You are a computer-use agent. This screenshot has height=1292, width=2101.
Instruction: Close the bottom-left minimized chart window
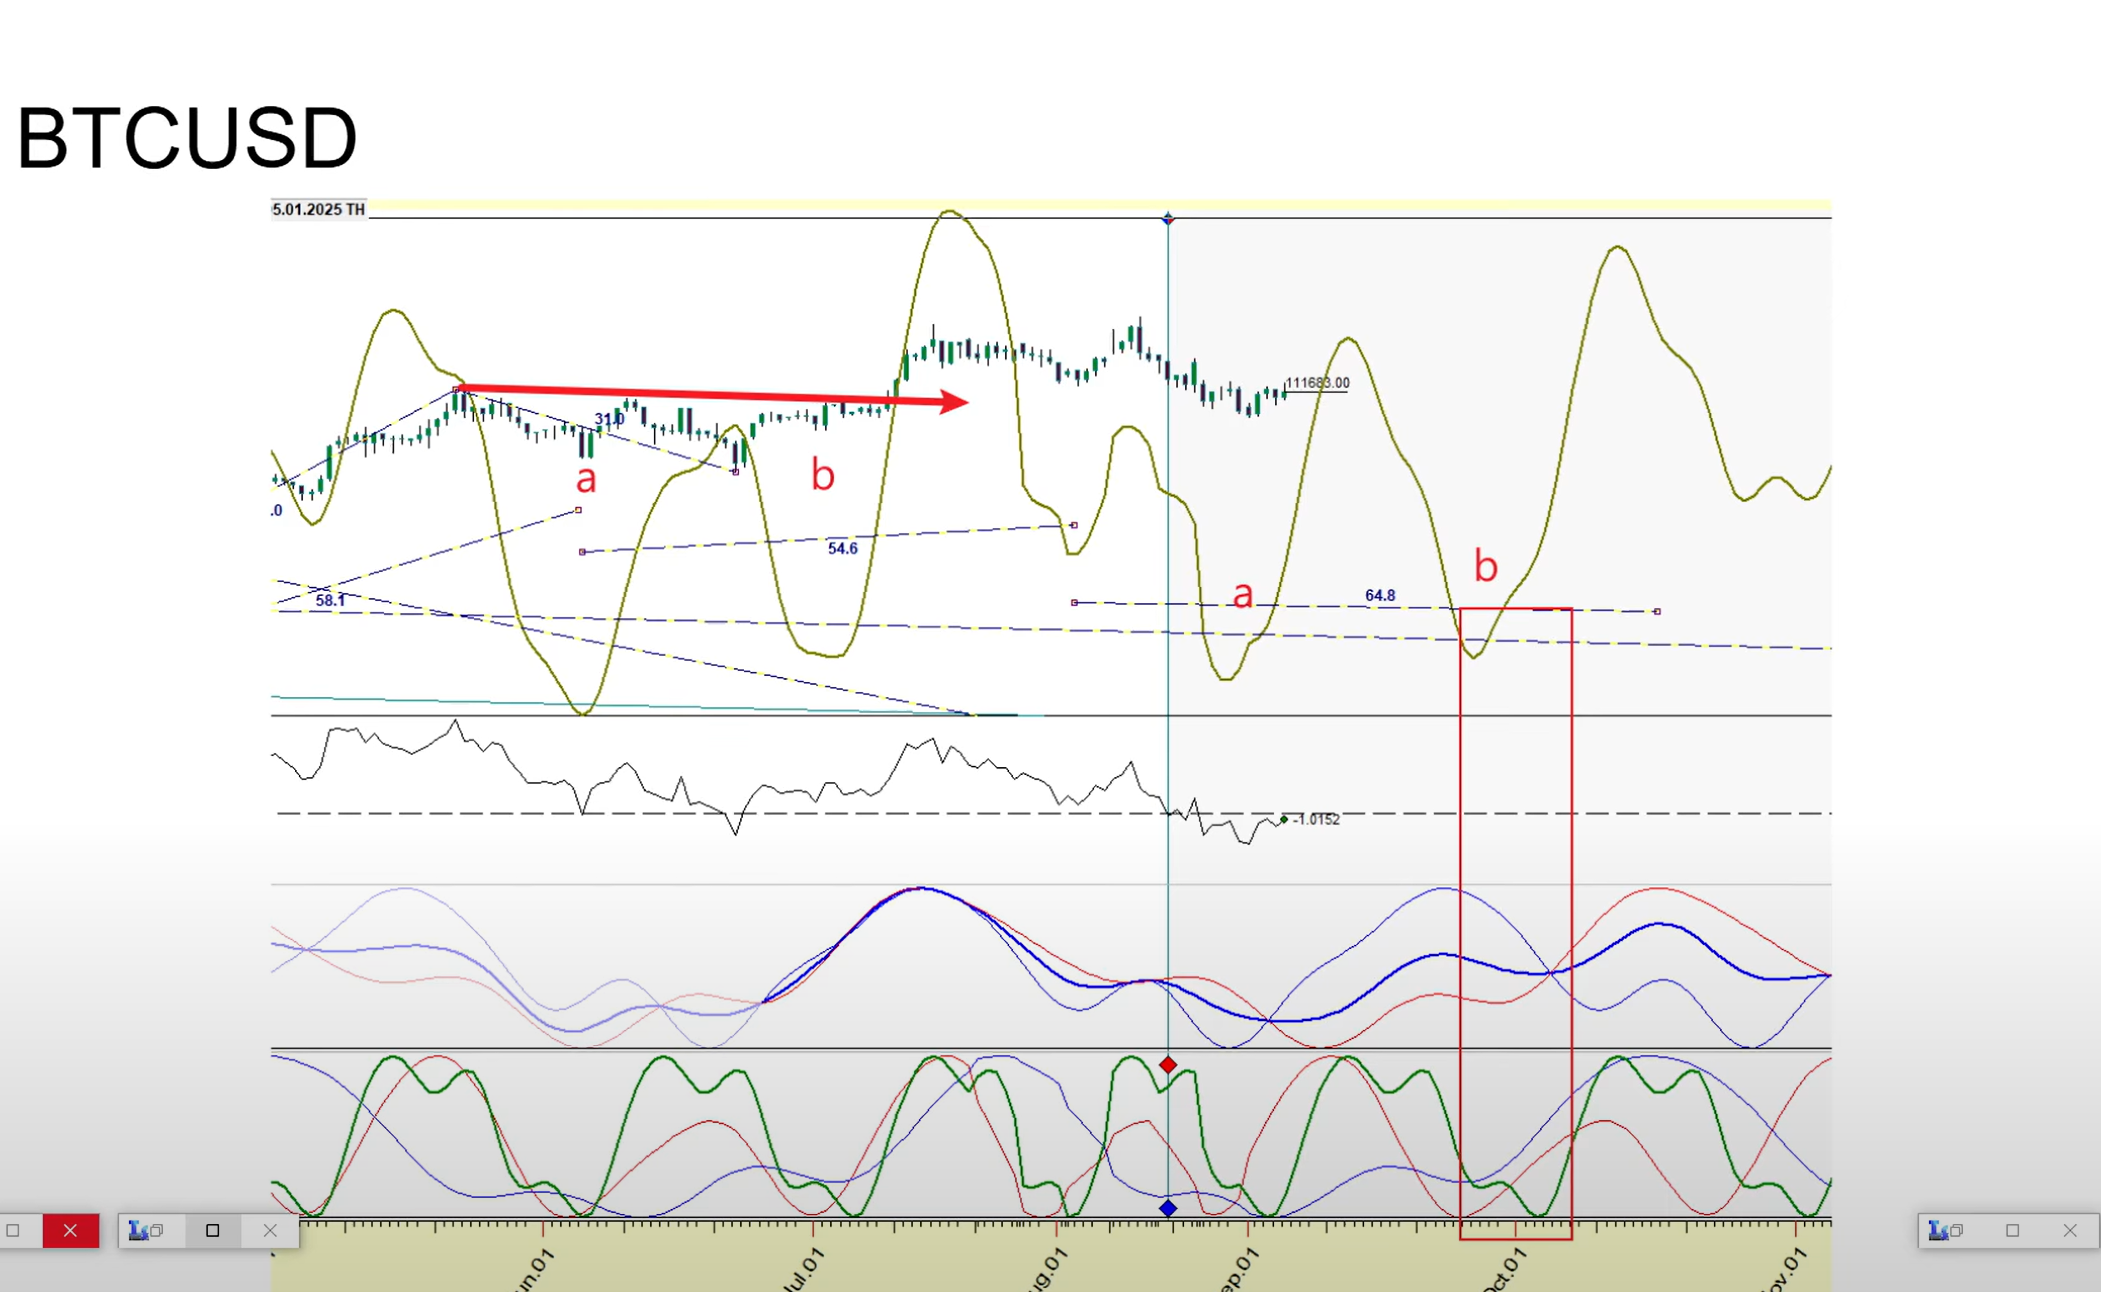click(x=270, y=1230)
